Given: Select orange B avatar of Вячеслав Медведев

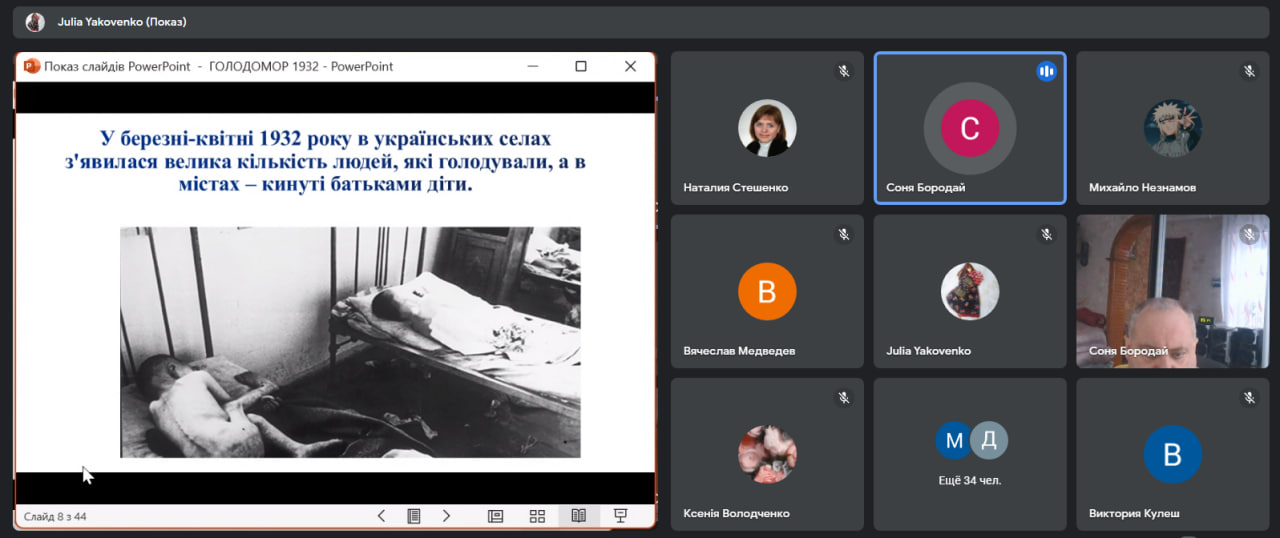Looking at the screenshot, I should coord(767,291).
